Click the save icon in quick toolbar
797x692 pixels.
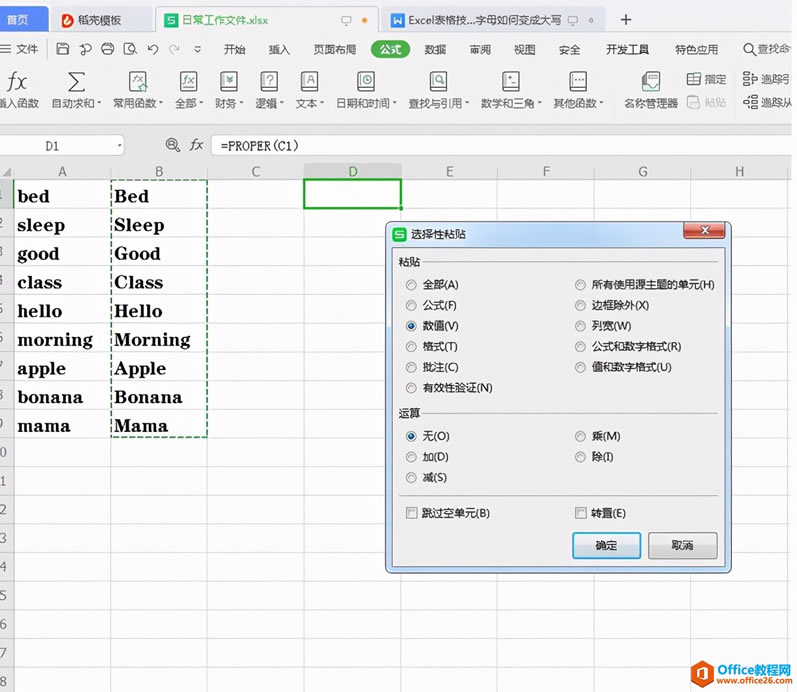point(63,49)
